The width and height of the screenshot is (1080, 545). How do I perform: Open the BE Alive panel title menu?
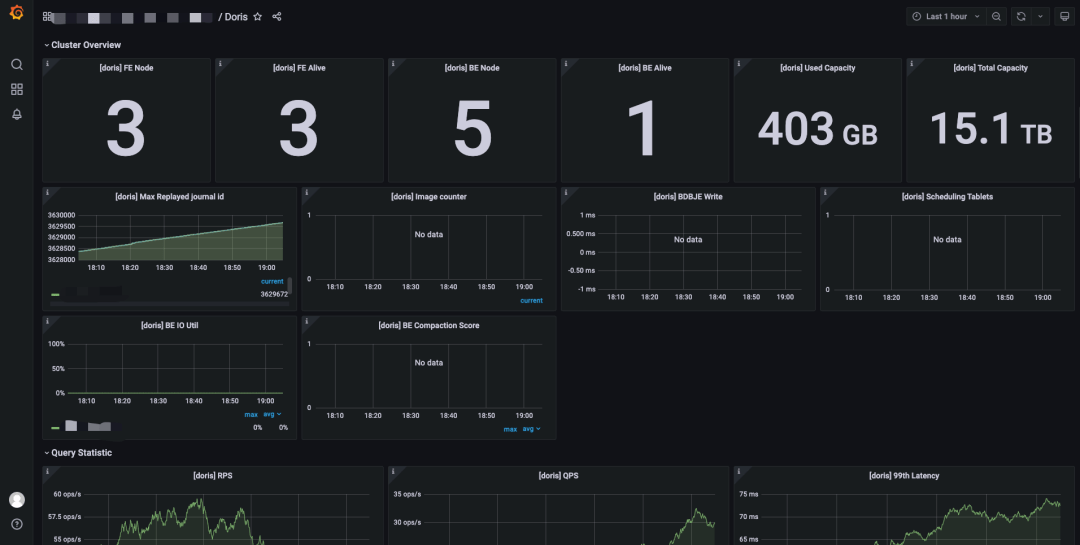pos(645,68)
